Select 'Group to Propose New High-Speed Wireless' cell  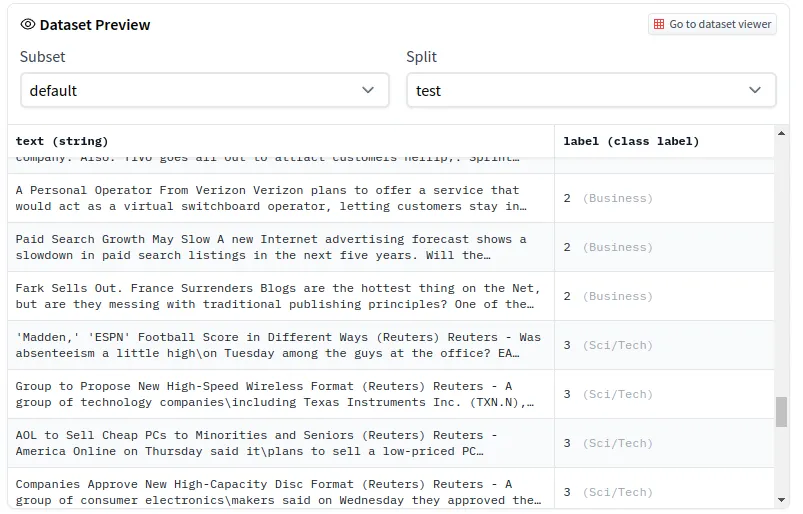tap(281, 394)
